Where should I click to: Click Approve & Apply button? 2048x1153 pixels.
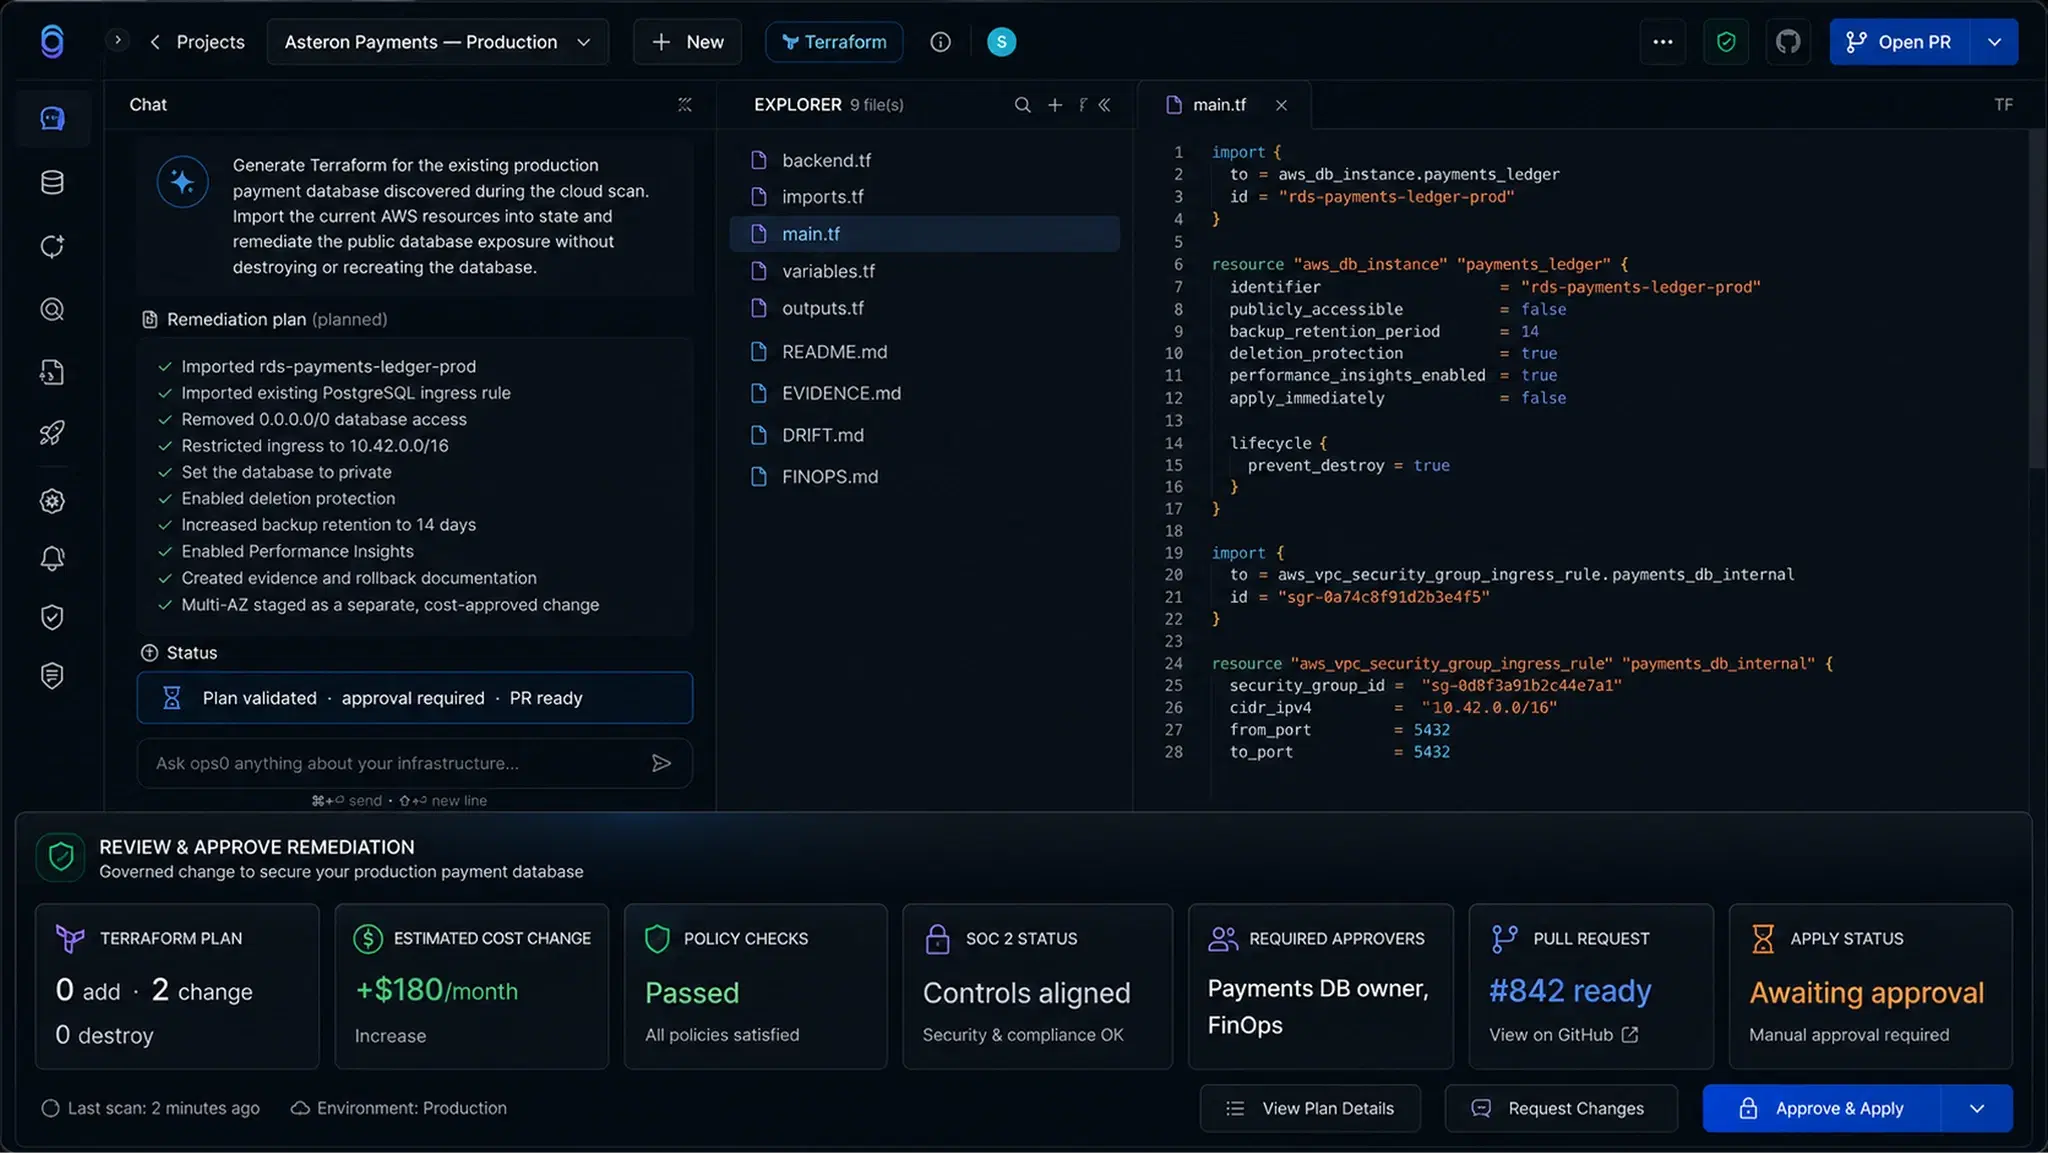[x=1821, y=1108]
